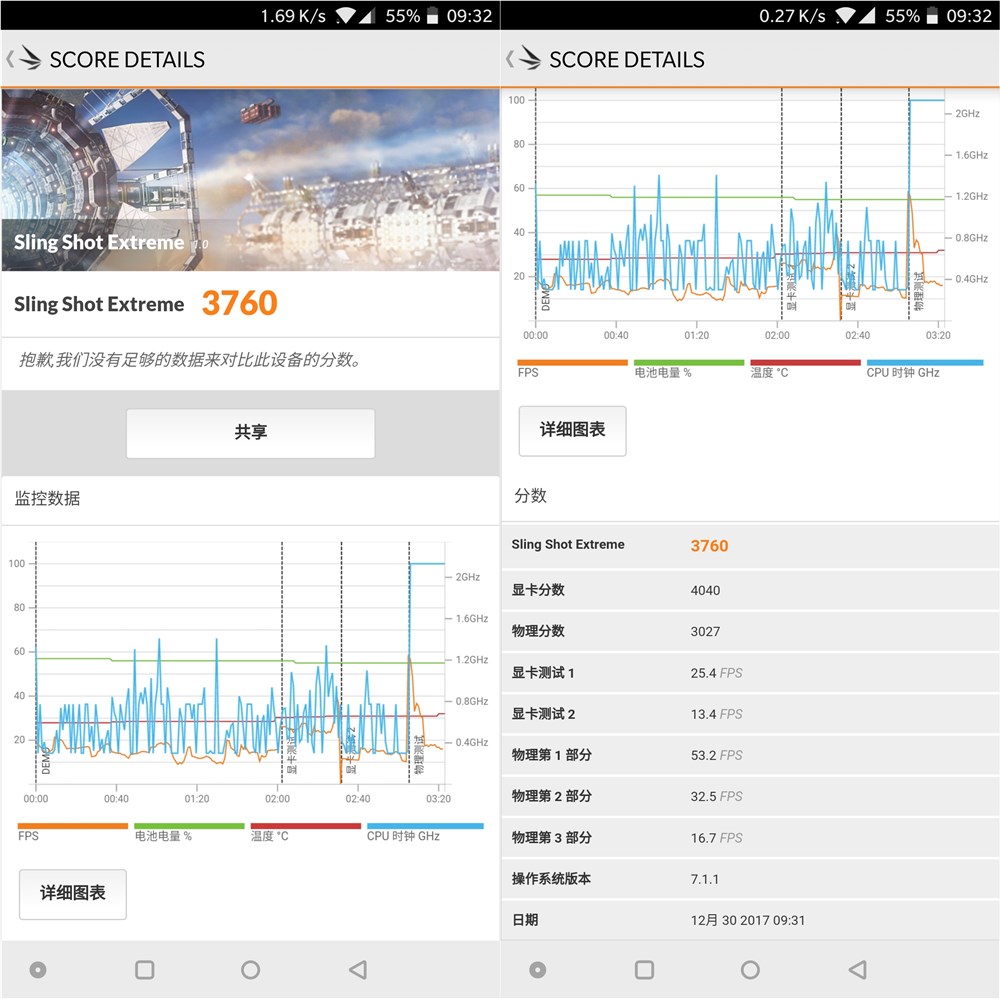Tap the 3DMark logo in the right header
Screen dimensions: 1000x999
[533, 60]
